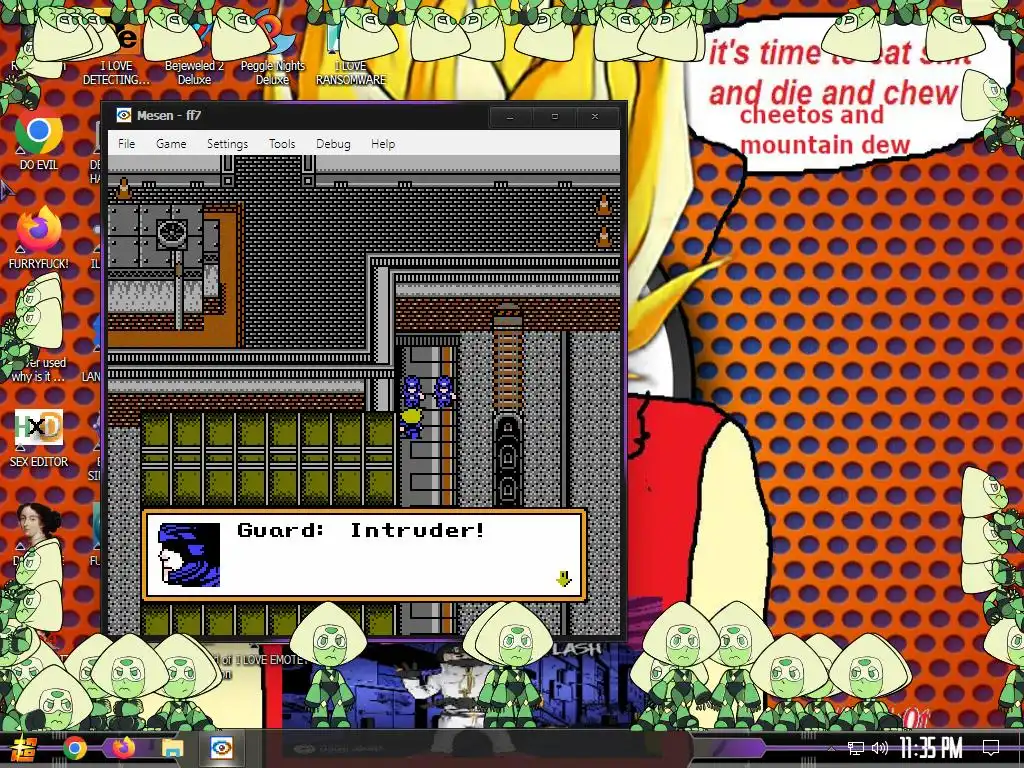The width and height of the screenshot is (1024, 768).
Task: Select the Chrome 'DO EVIL' desktop shortcut
Action: click(x=39, y=140)
